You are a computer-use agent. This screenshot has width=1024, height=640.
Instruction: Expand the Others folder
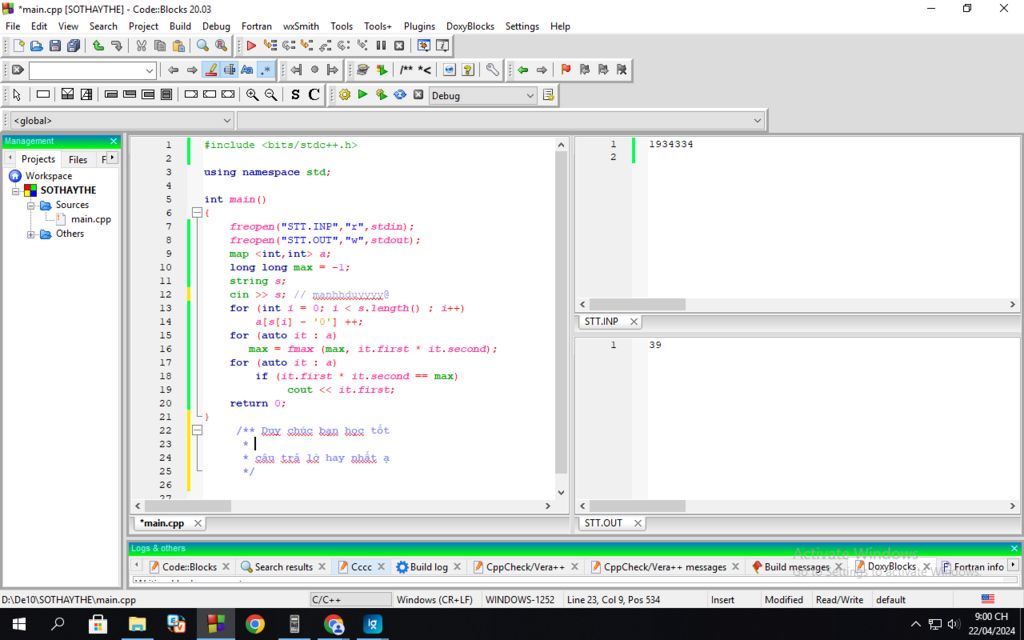pos(31,234)
